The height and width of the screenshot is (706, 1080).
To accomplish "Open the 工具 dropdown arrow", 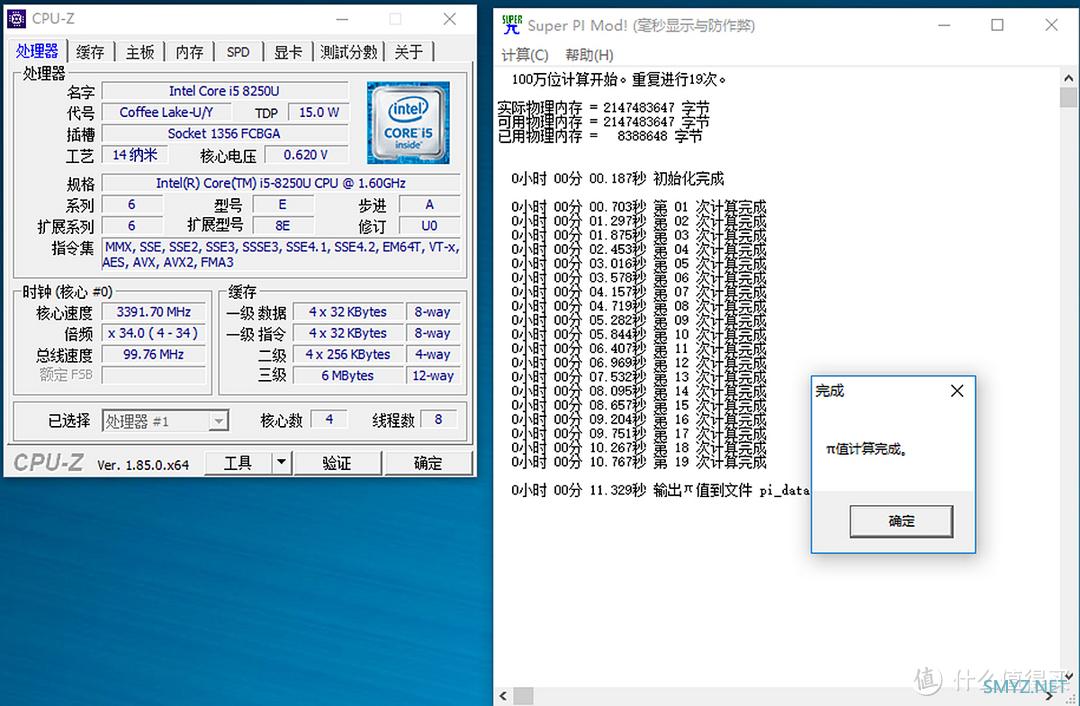I will tap(281, 462).
